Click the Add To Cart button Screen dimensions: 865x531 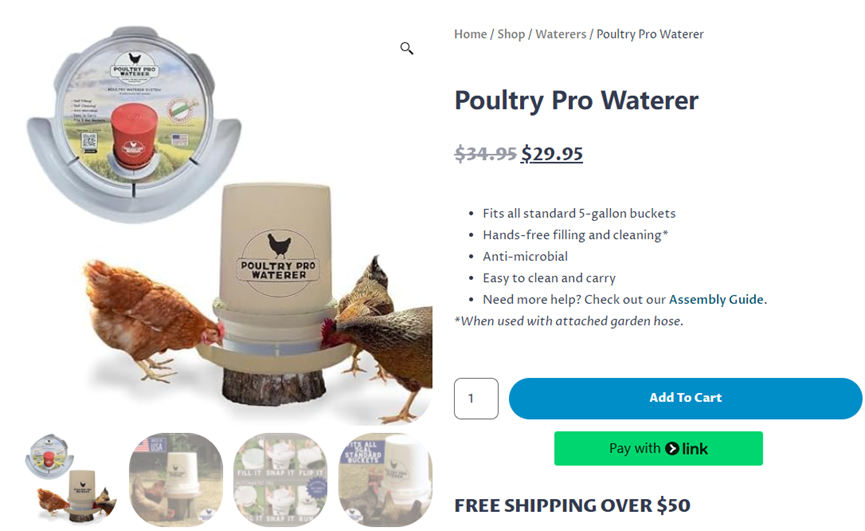click(685, 398)
